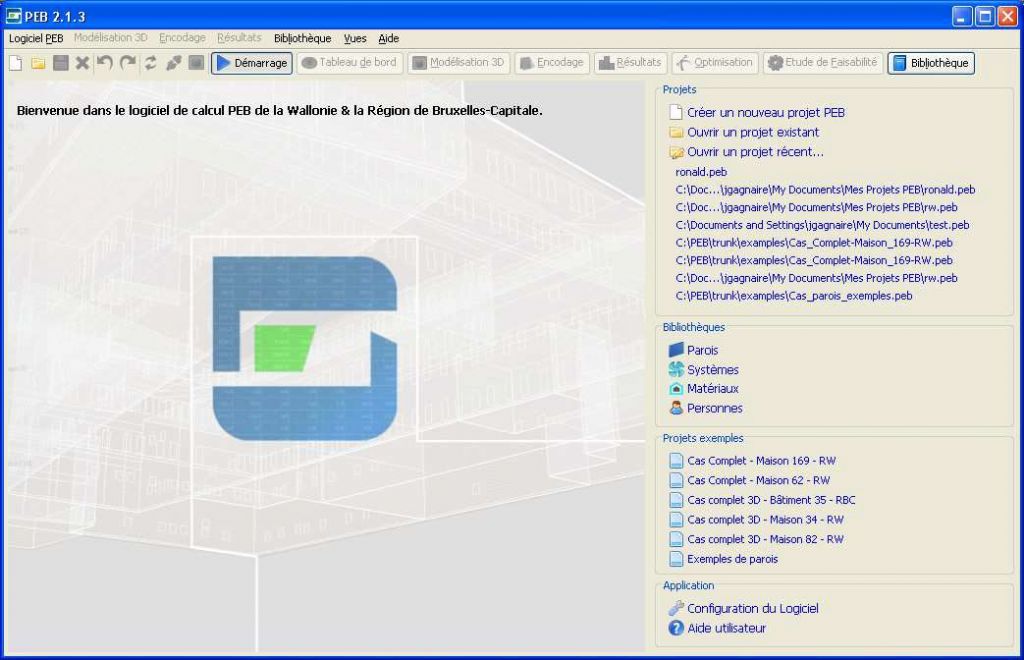Click the new project toolbar icon
Image resolution: width=1024 pixels, height=660 pixels.
tap(15, 63)
